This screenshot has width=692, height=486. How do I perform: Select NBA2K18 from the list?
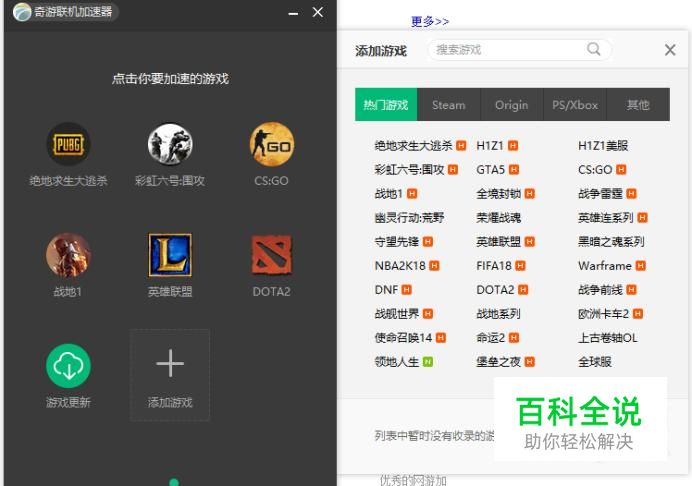click(400, 266)
